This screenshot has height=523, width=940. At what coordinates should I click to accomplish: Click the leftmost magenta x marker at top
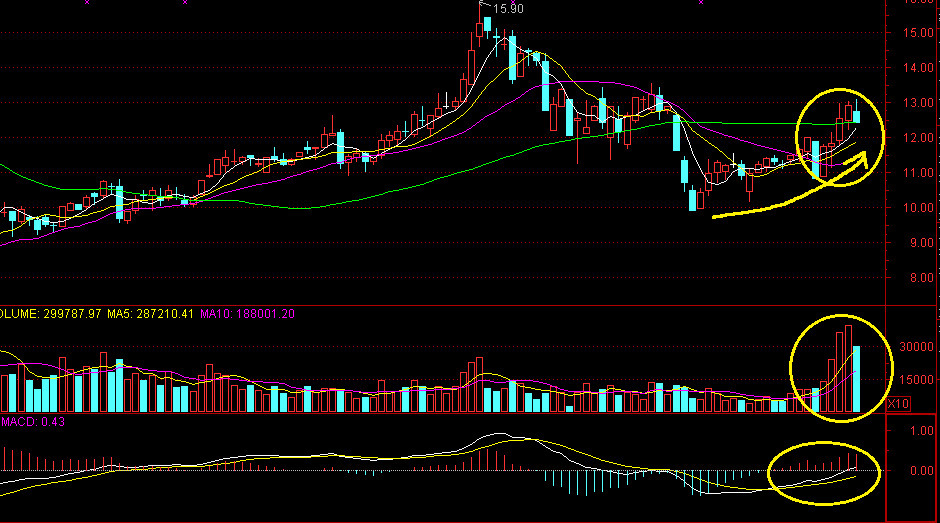pos(86,3)
